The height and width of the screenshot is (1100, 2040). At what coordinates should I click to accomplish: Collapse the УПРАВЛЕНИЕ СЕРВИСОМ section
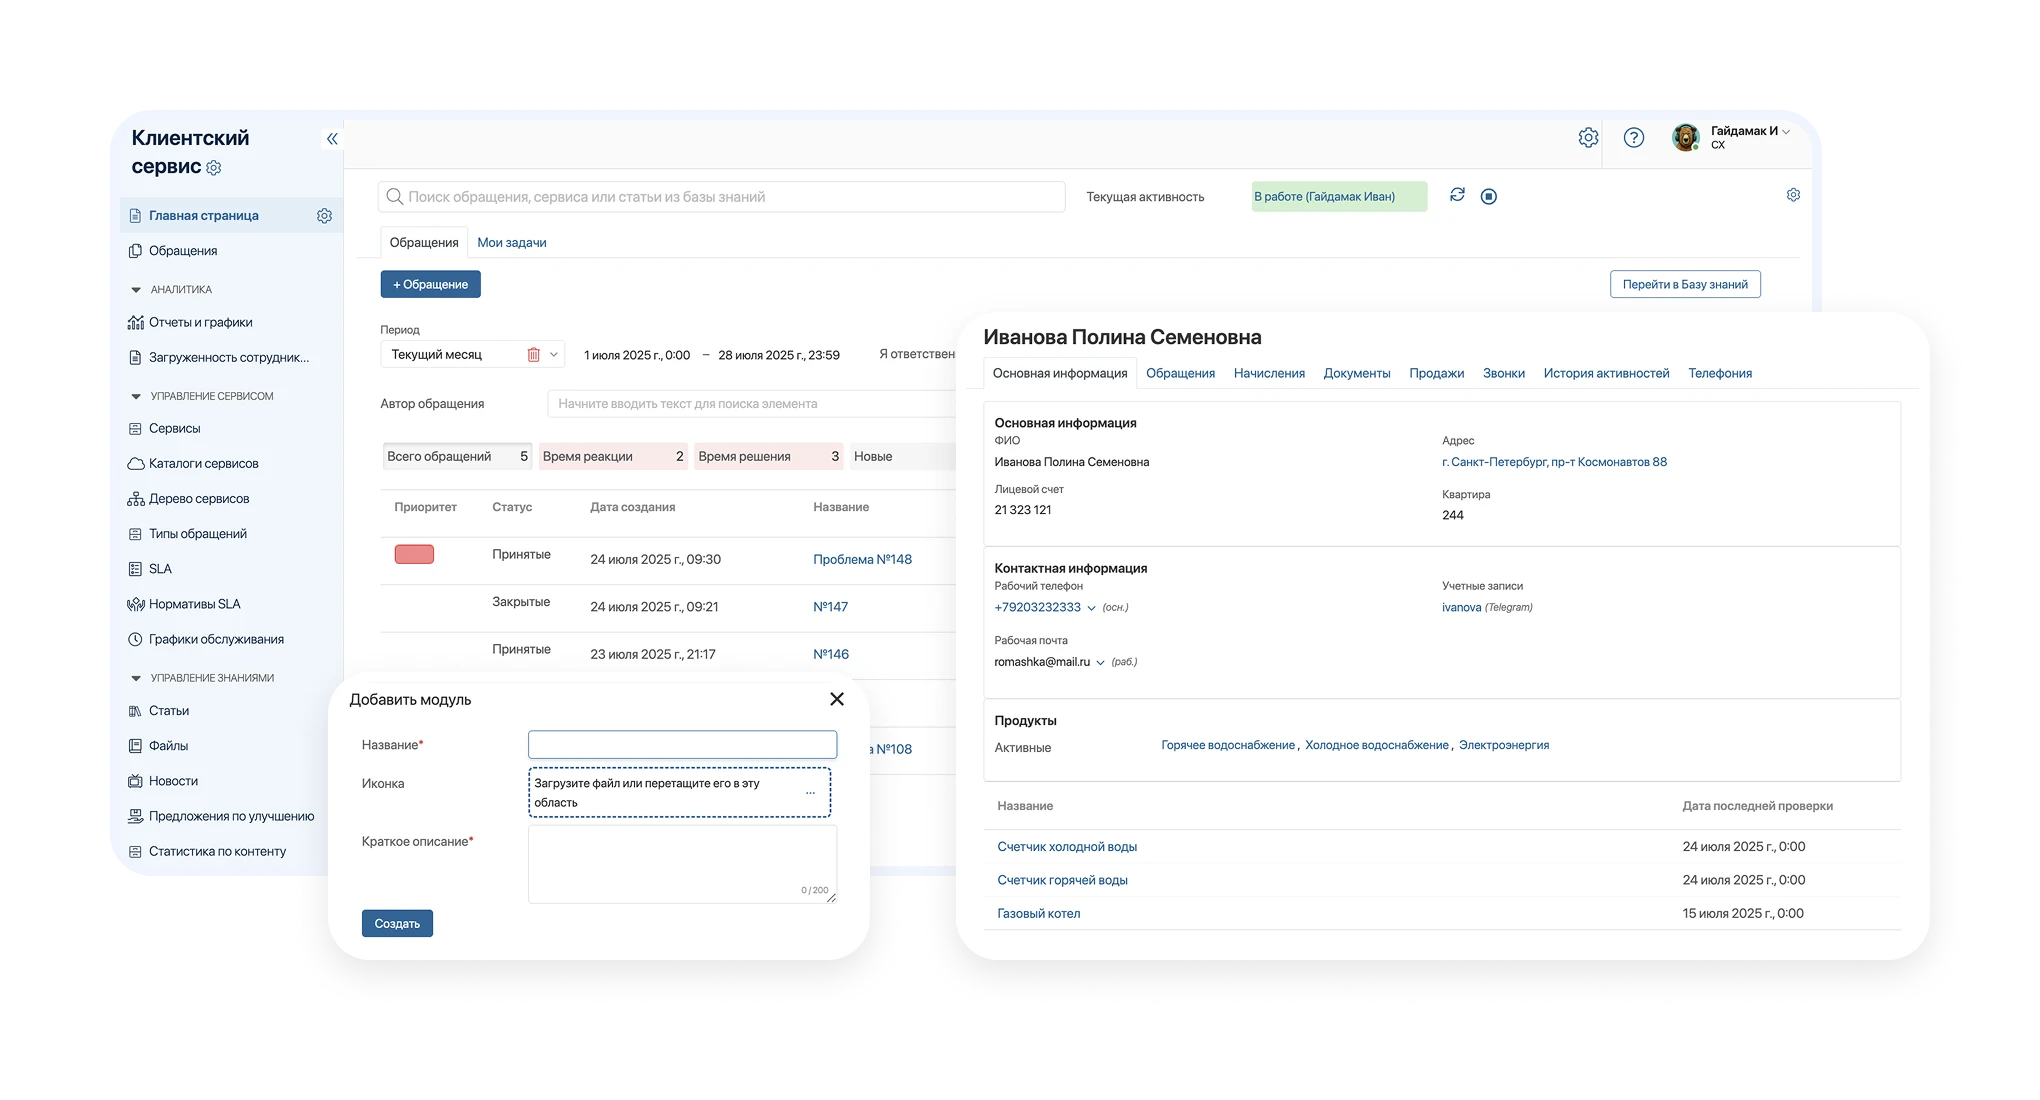coord(136,397)
